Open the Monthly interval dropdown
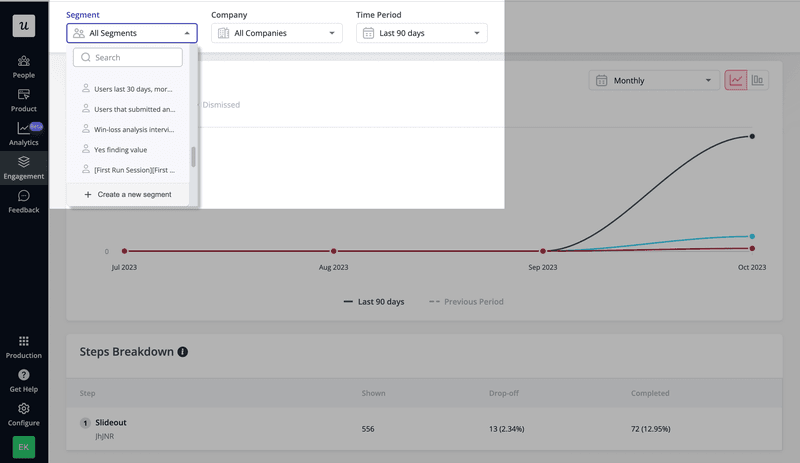800x463 pixels. click(x=654, y=81)
